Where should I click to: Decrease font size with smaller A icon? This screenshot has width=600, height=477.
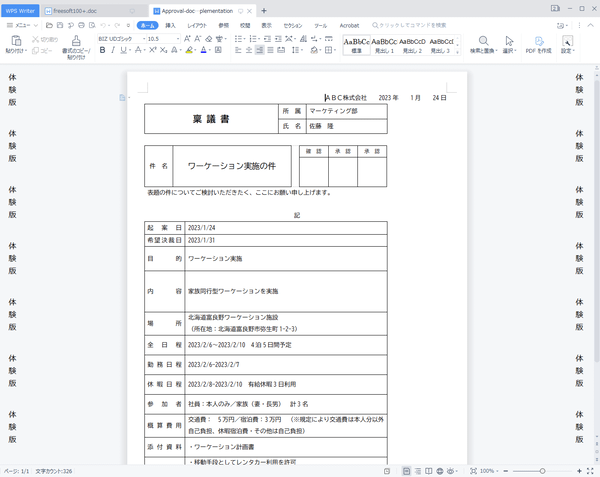point(197,39)
